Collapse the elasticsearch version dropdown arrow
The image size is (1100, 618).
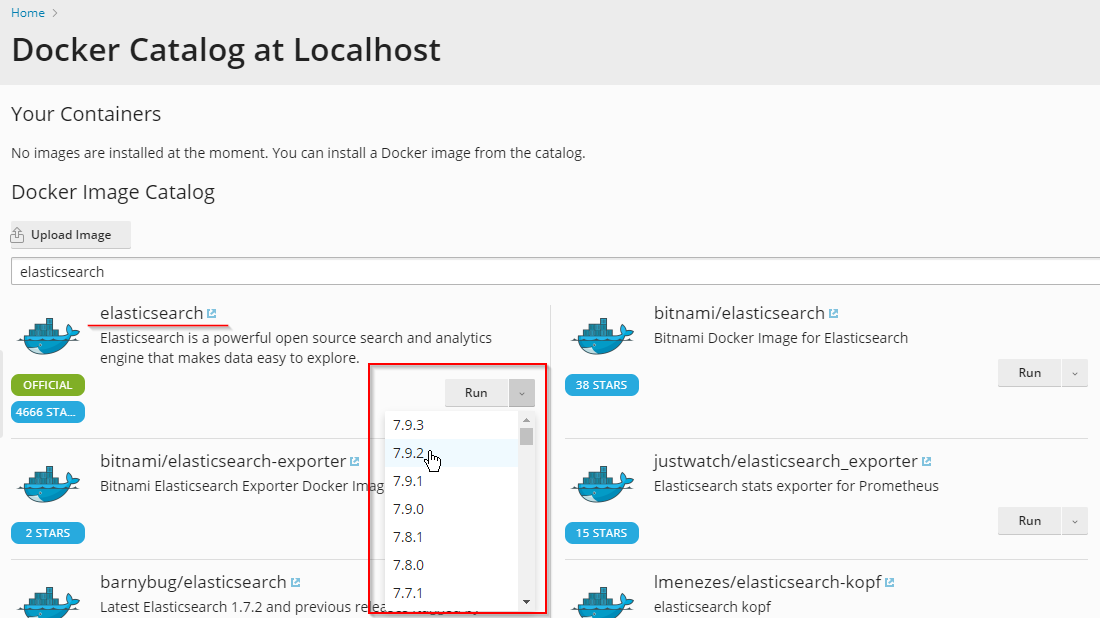(x=521, y=393)
